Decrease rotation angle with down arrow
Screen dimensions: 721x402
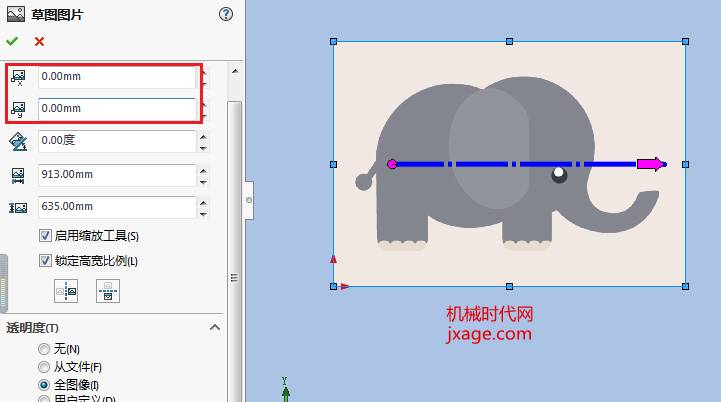[203, 148]
